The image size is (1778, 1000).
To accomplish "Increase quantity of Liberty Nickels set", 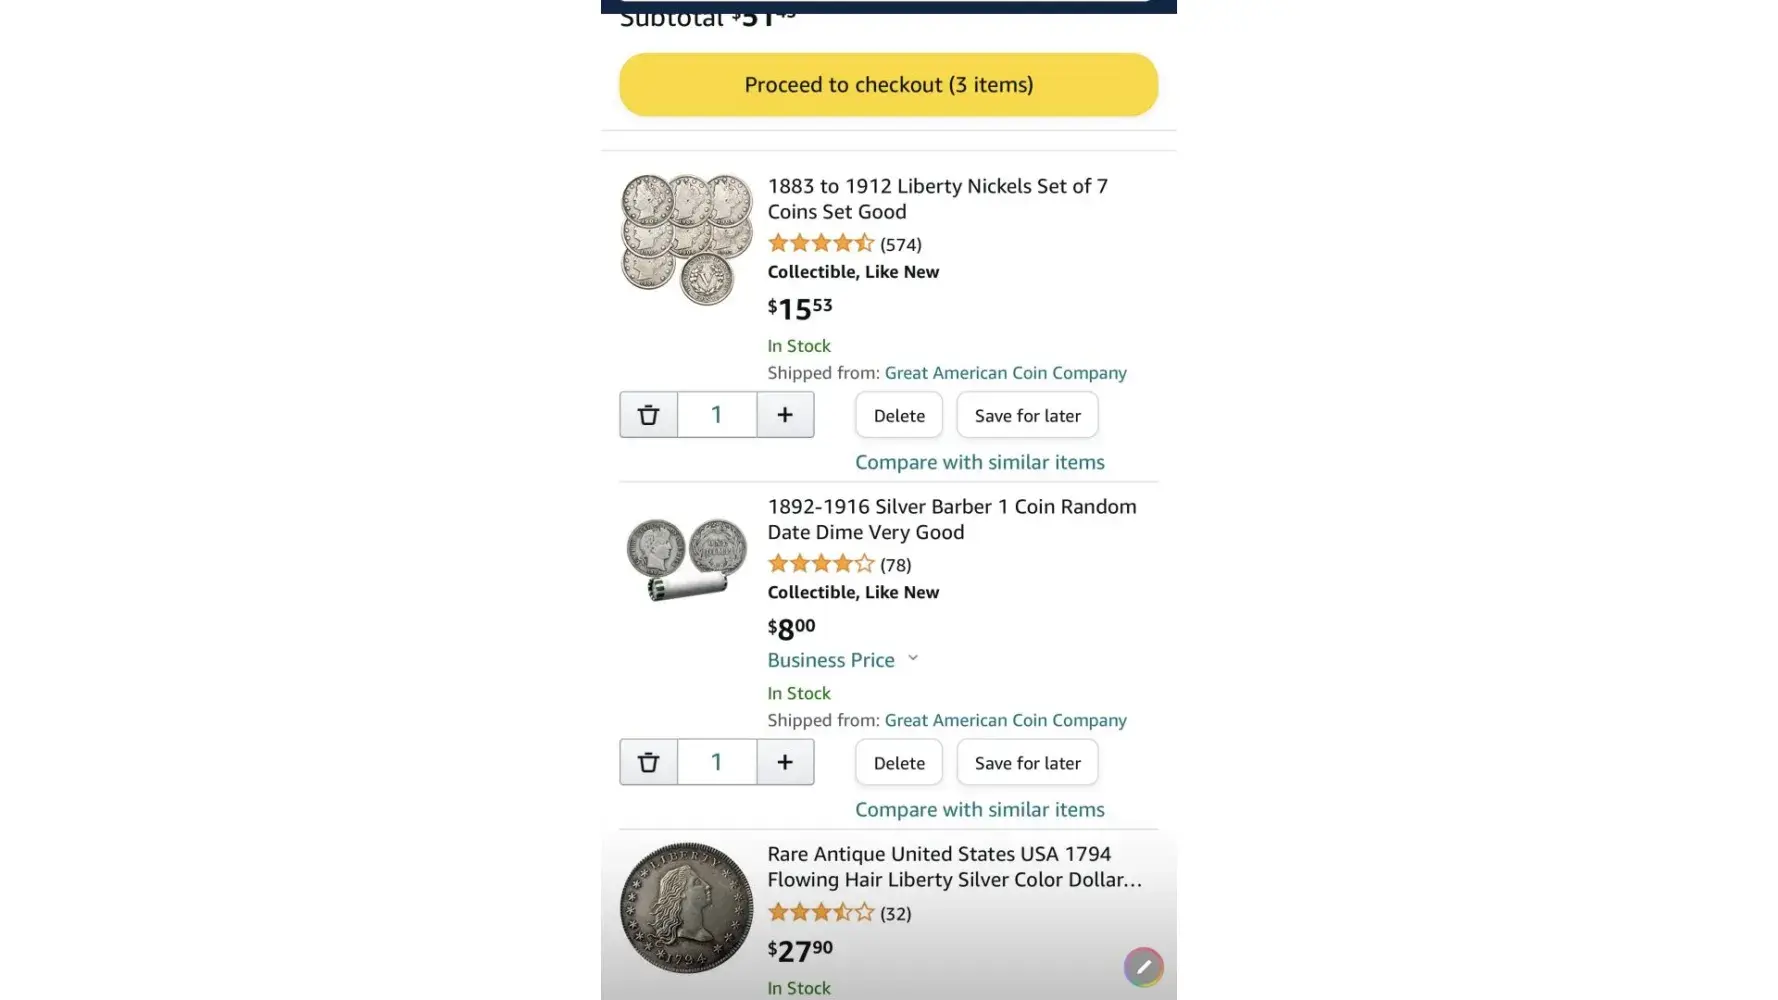I will [x=785, y=415].
